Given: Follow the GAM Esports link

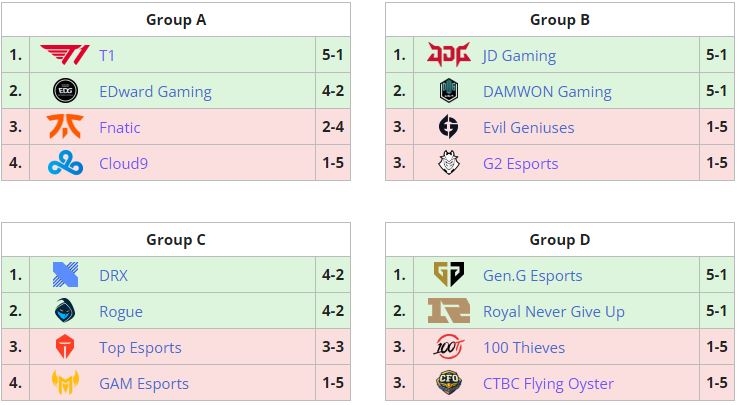Looking at the screenshot, I should 144,383.
